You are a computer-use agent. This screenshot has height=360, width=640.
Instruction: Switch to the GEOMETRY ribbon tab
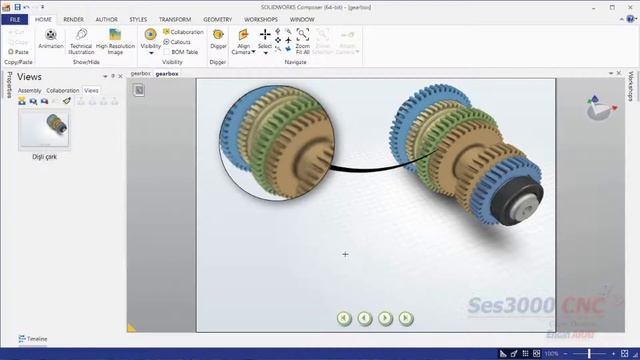click(218, 20)
